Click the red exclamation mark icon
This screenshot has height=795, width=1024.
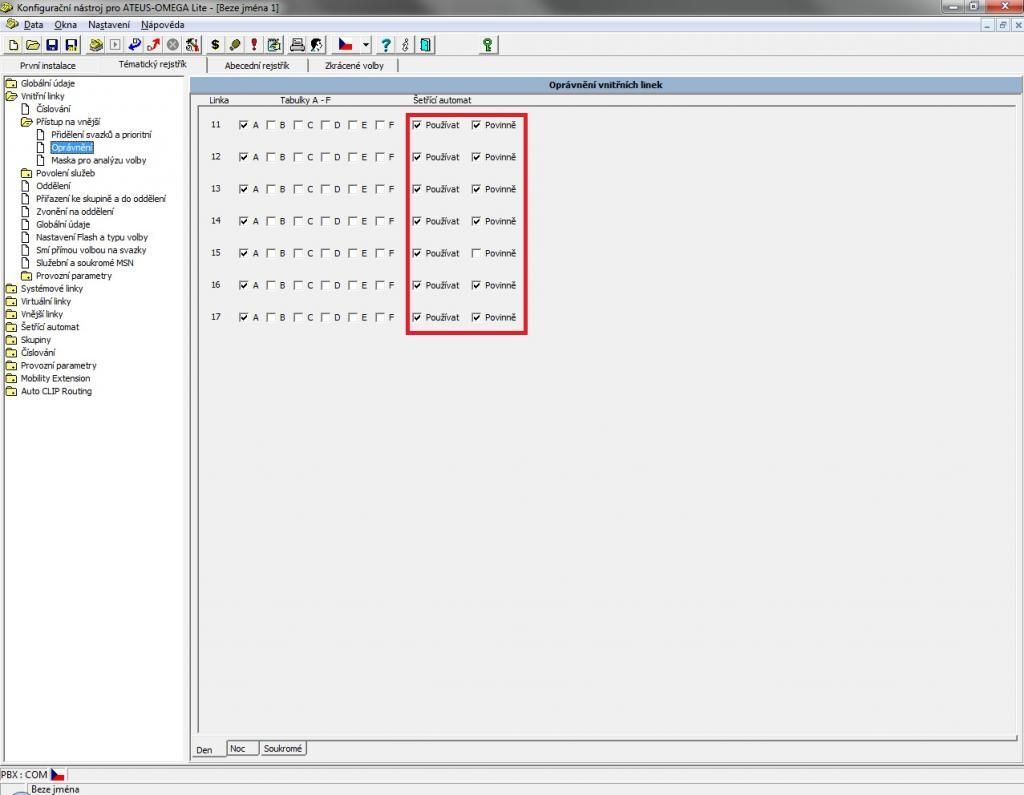(x=254, y=45)
